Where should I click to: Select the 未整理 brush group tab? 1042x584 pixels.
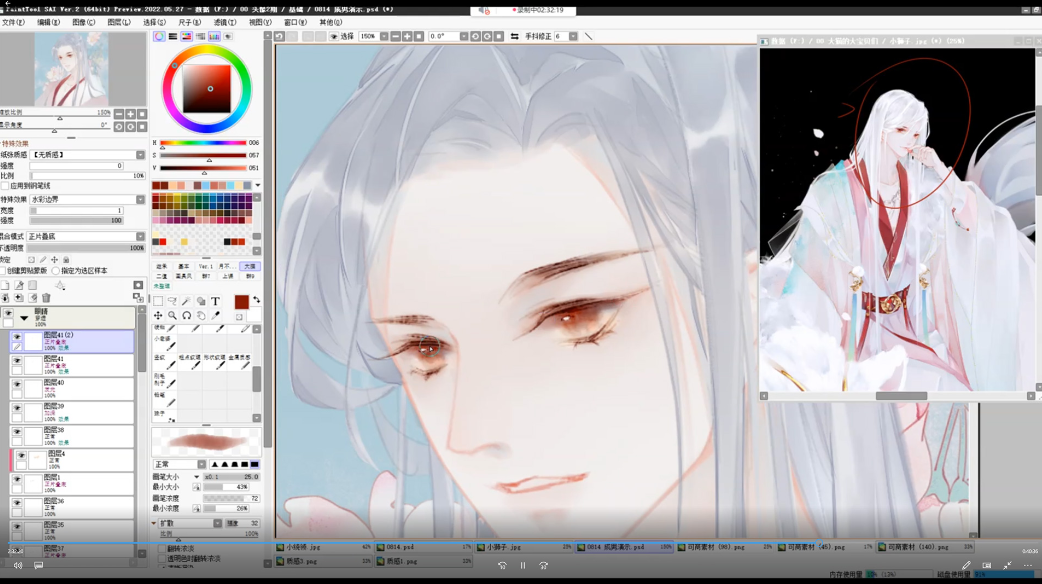click(x=162, y=286)
